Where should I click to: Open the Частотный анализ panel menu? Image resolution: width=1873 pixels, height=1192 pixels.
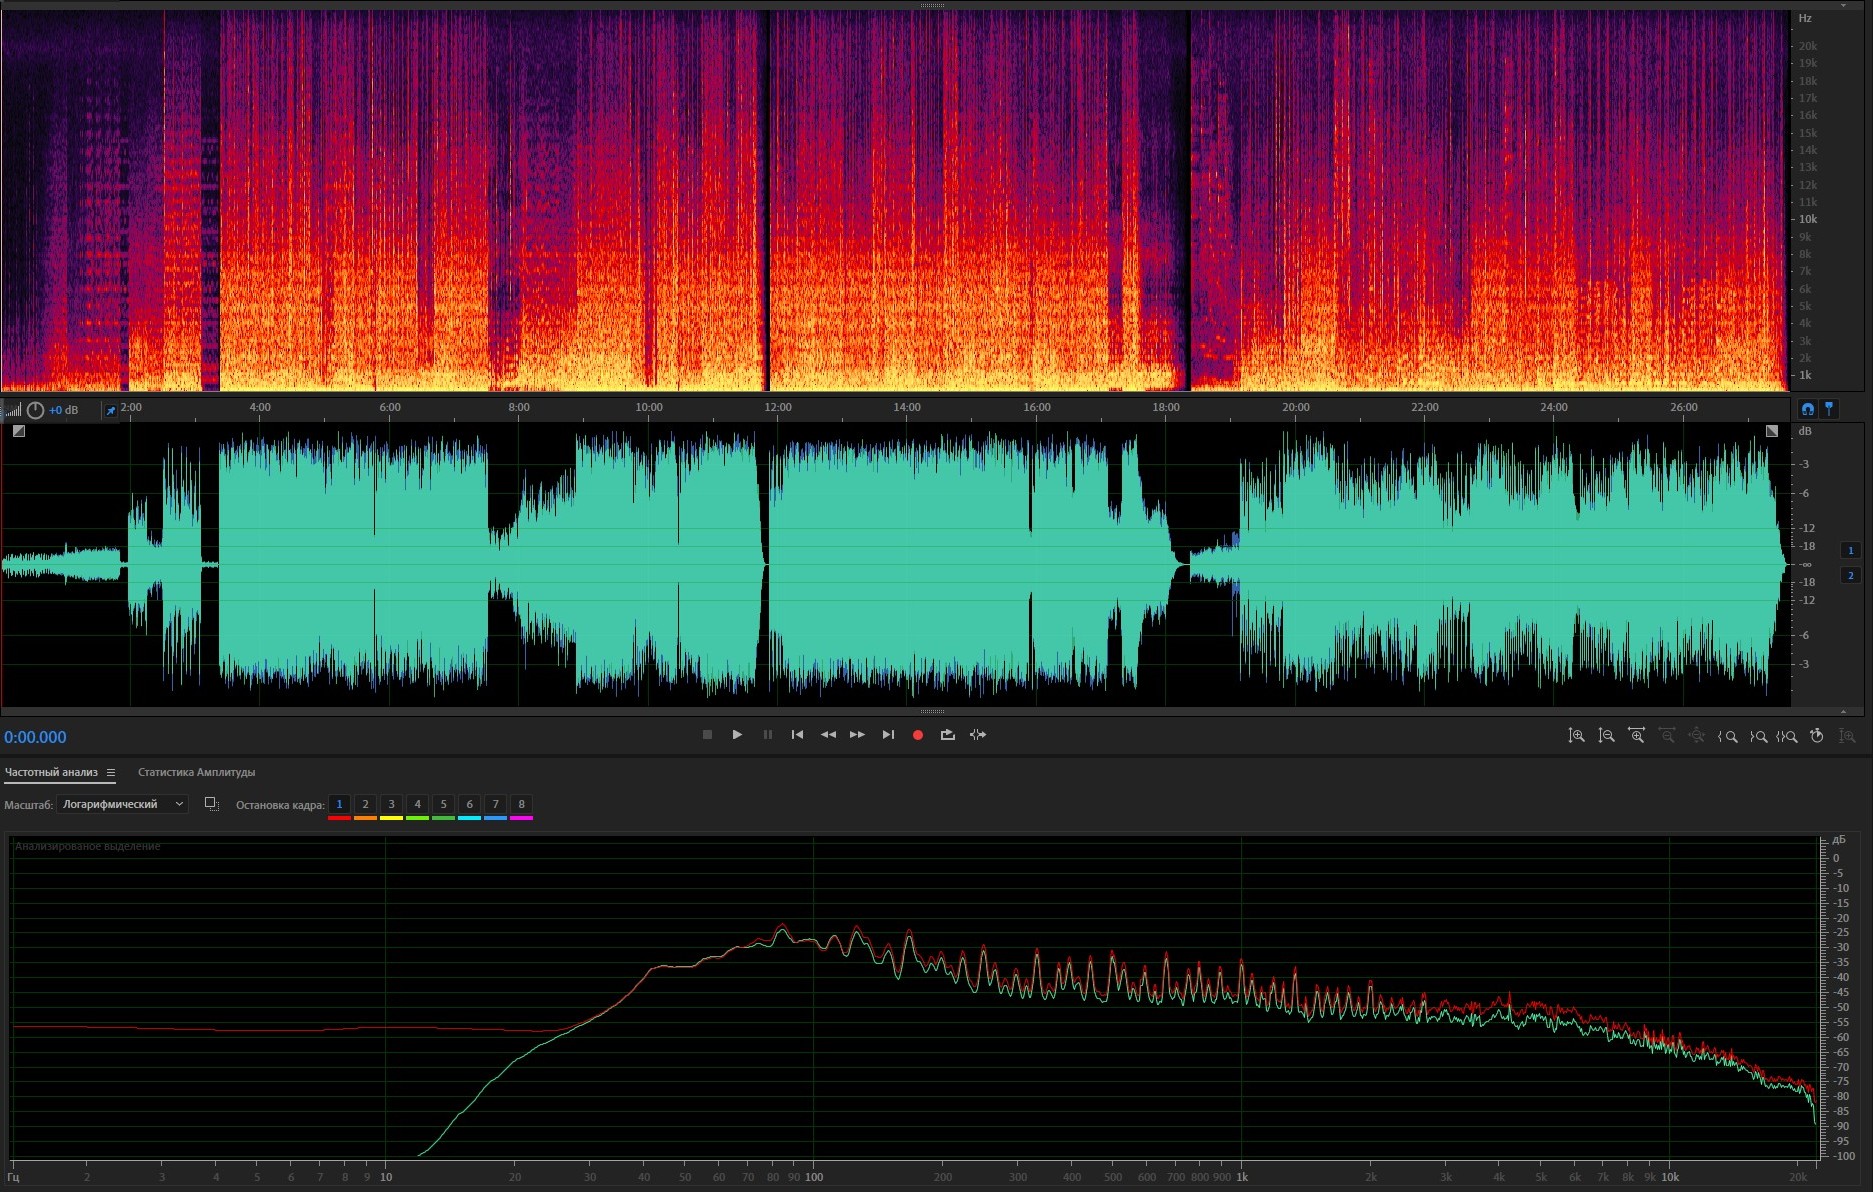[111, 772]
